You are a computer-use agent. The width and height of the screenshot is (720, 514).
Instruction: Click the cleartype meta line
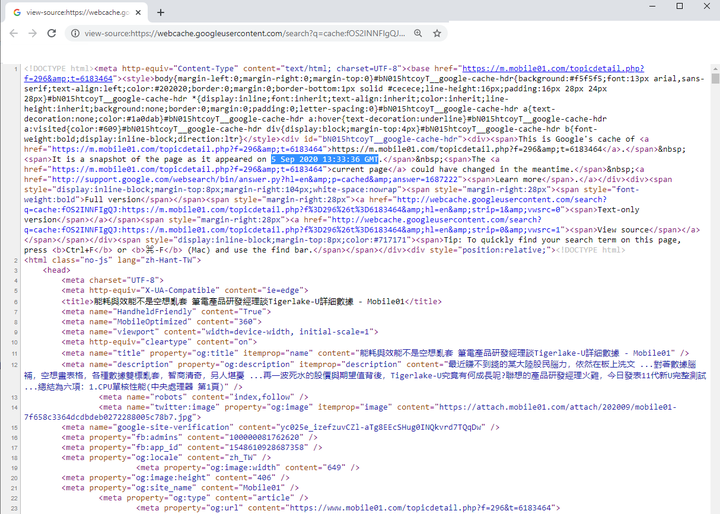[159, 342]
